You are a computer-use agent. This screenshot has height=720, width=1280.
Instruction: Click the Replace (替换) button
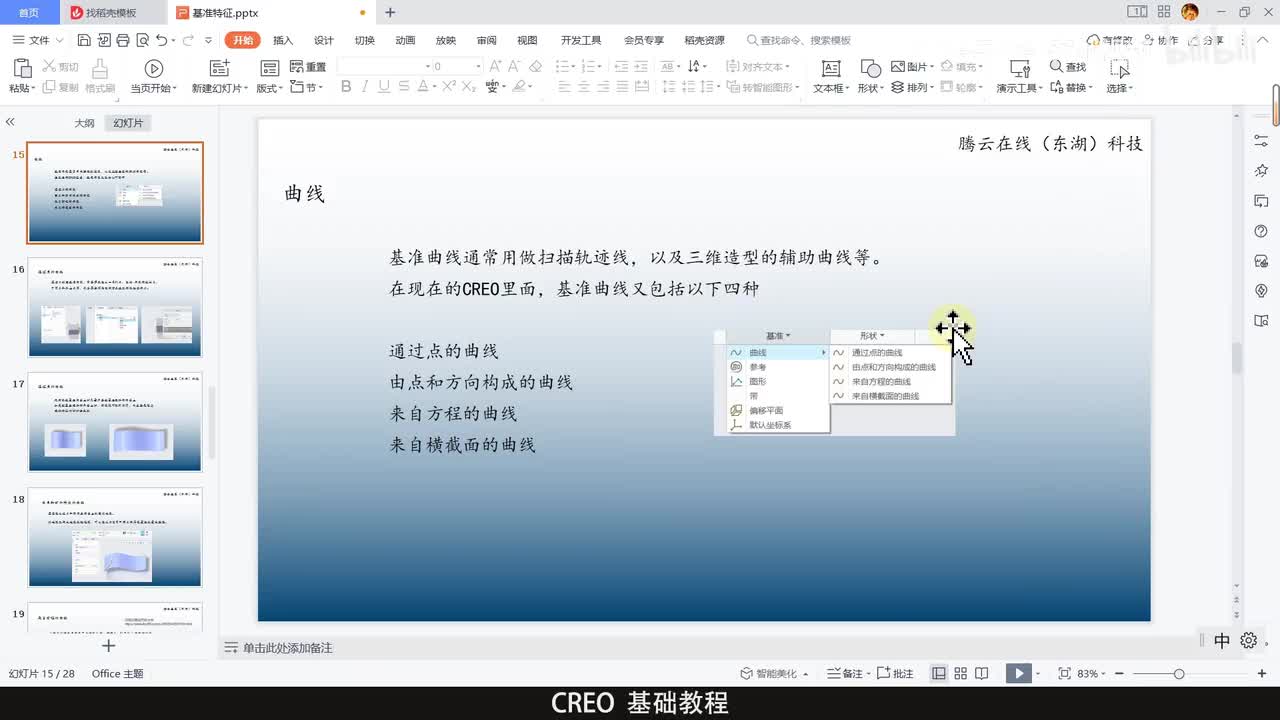tap(1070, 88)
